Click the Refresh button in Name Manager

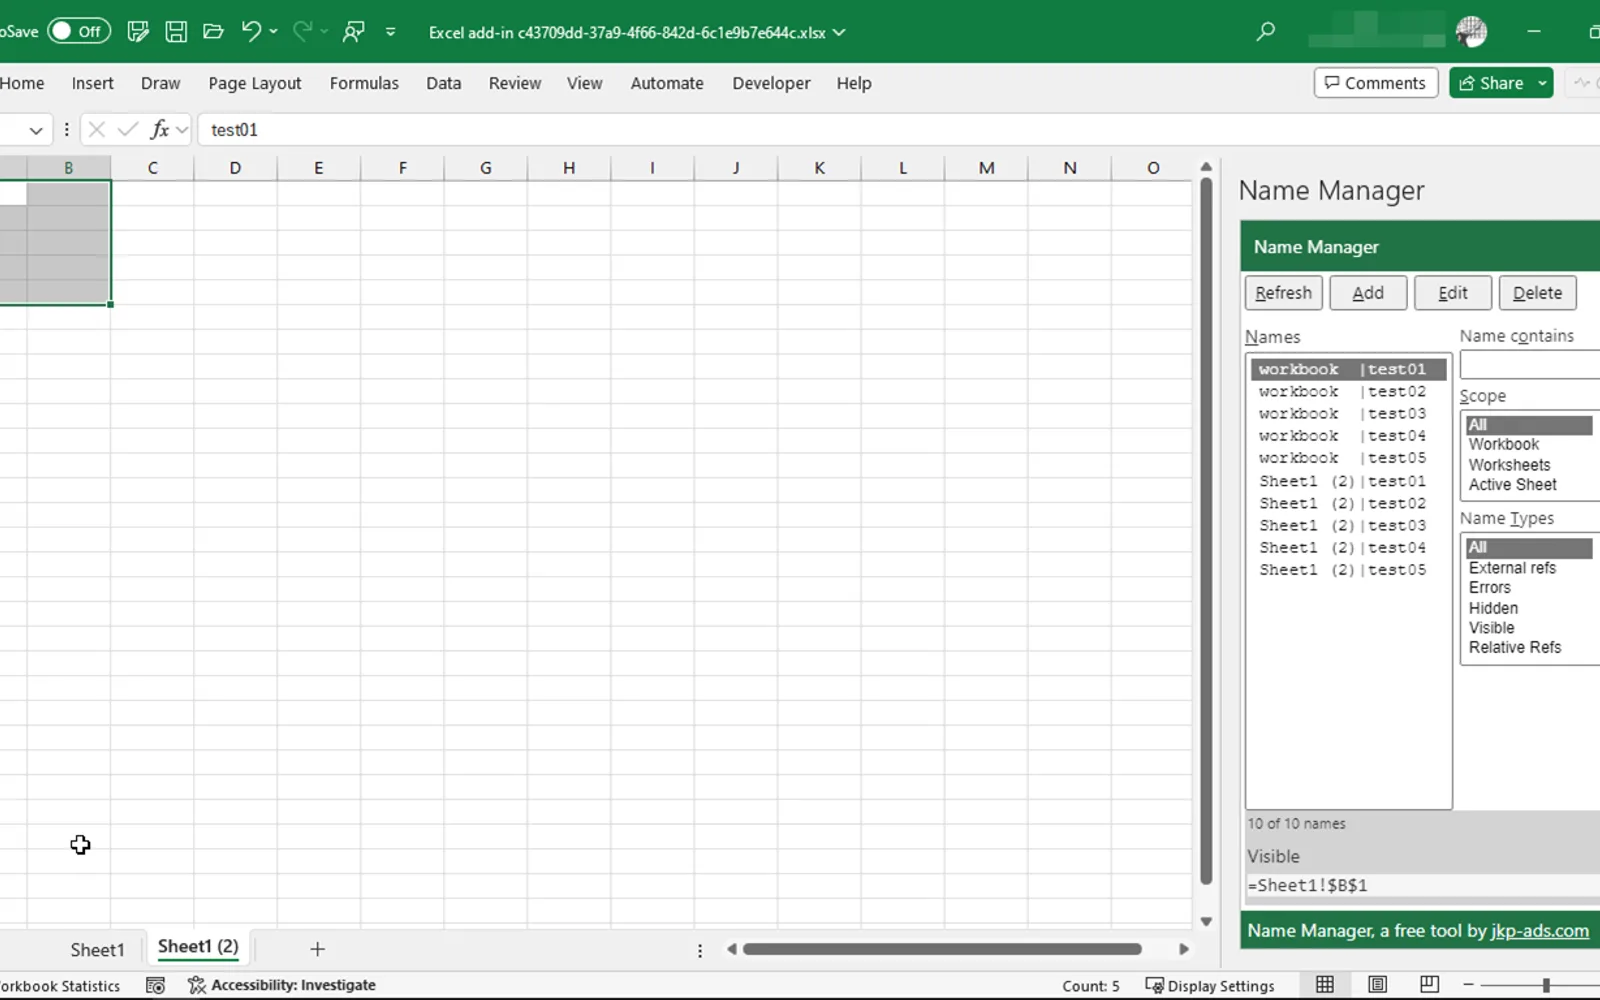point(1283,293)
